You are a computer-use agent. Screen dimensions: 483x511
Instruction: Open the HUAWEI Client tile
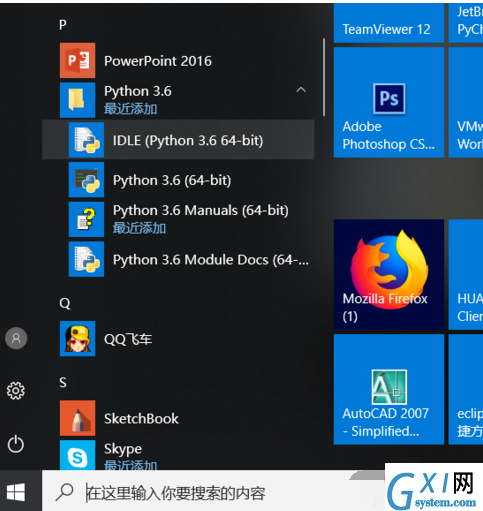click(466, 275)
